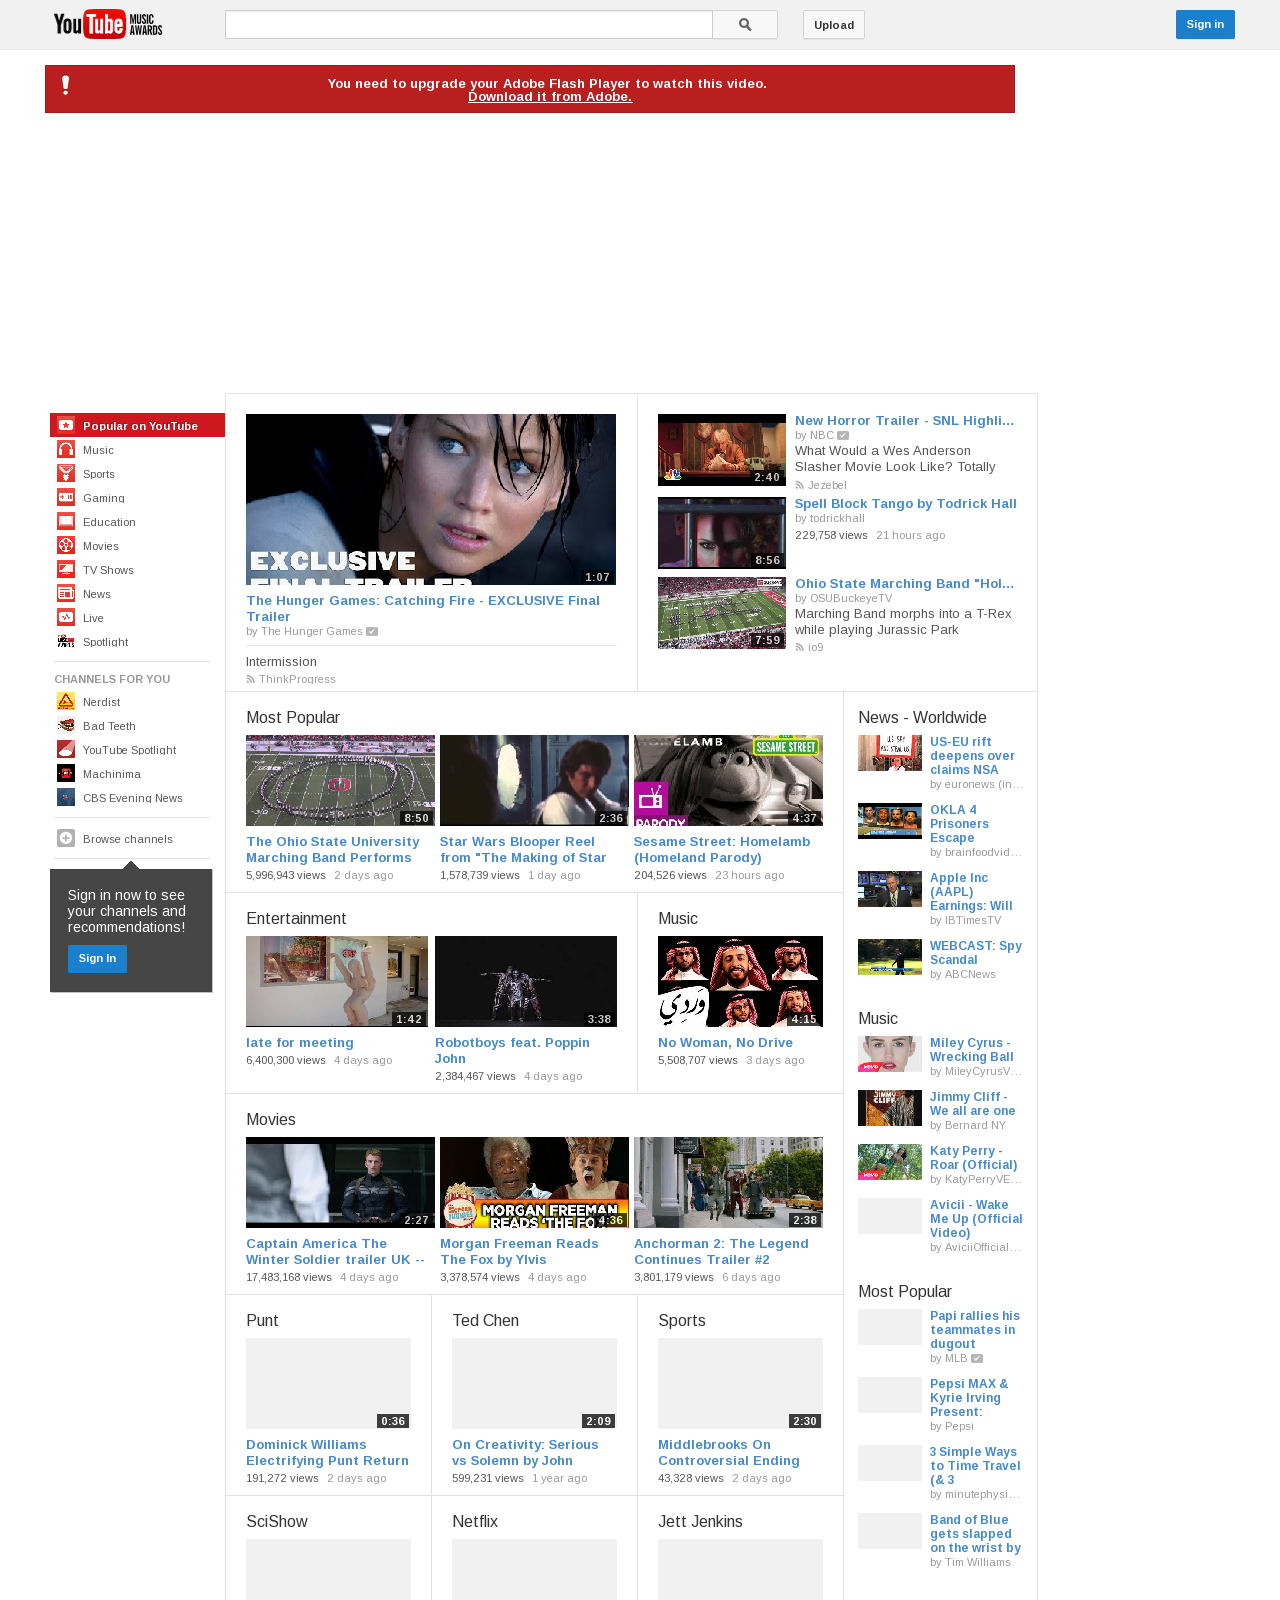The width and height of the screenshot is (1280, 1600).
Task: Open the New Horror Trailer SNL thumbnail
Action: pyautogui.click(x=722, y=450)
